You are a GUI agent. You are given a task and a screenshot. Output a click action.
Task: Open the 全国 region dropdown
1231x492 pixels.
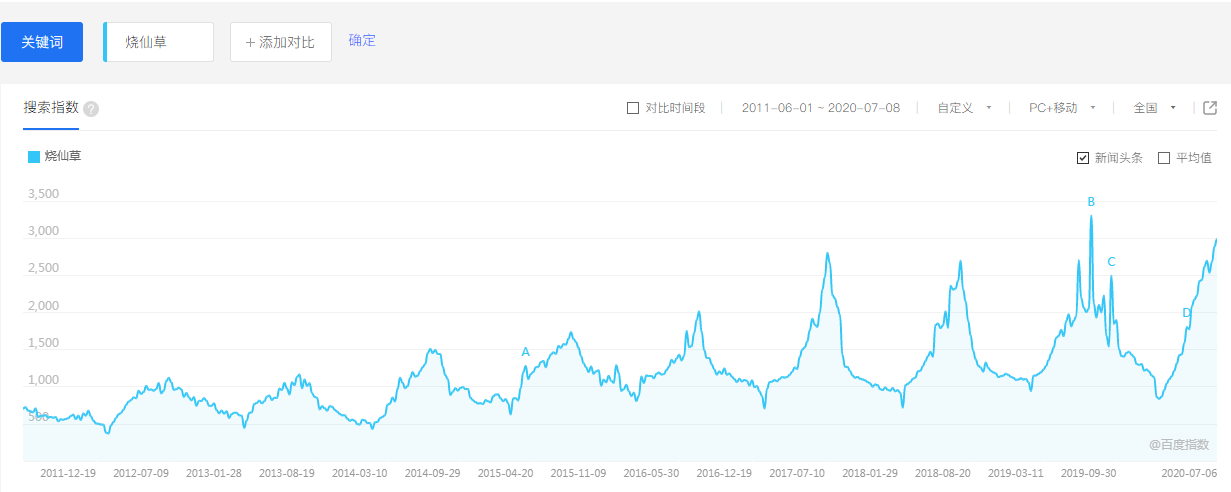(1155, 108)
